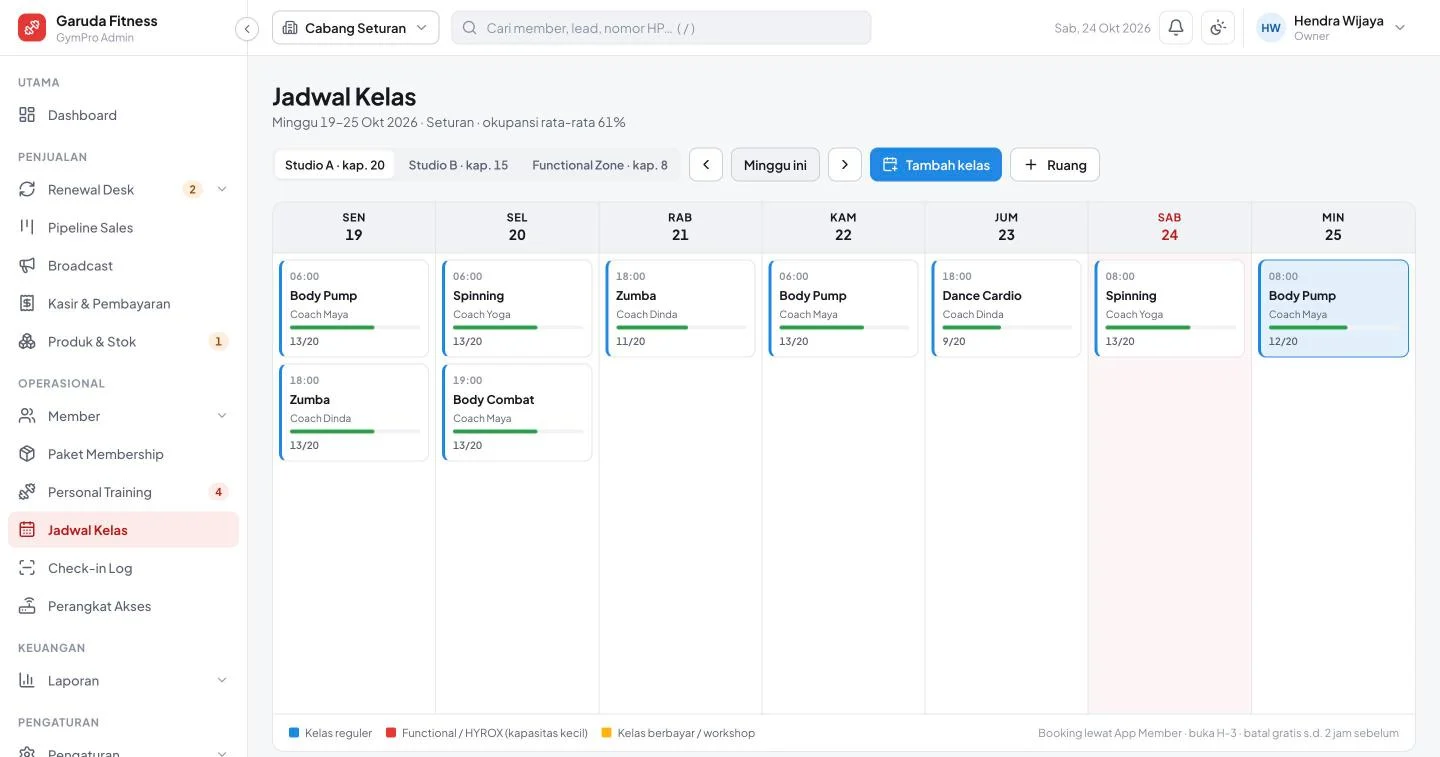Toggle dark mode with the theme icon

click(1218, 28)
